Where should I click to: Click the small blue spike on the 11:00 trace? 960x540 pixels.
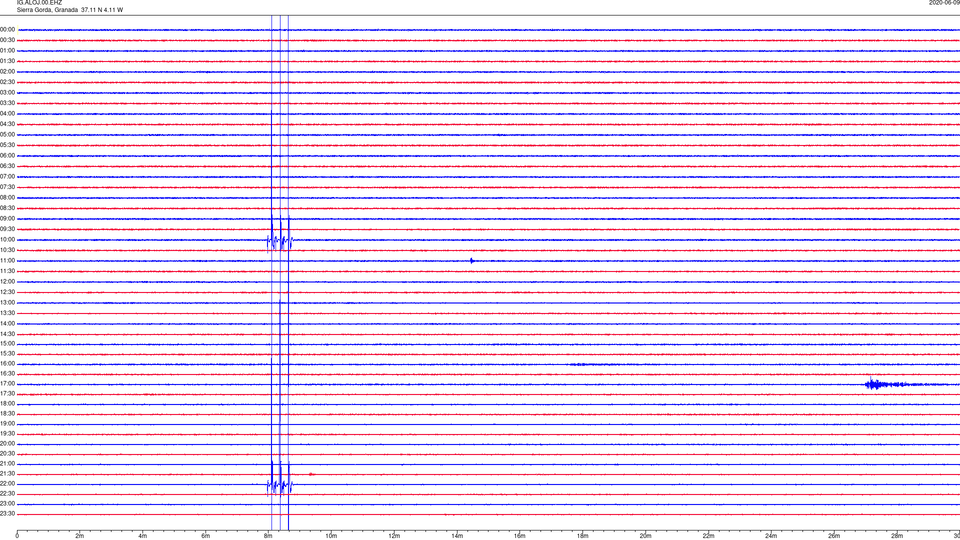click(471, 261)
